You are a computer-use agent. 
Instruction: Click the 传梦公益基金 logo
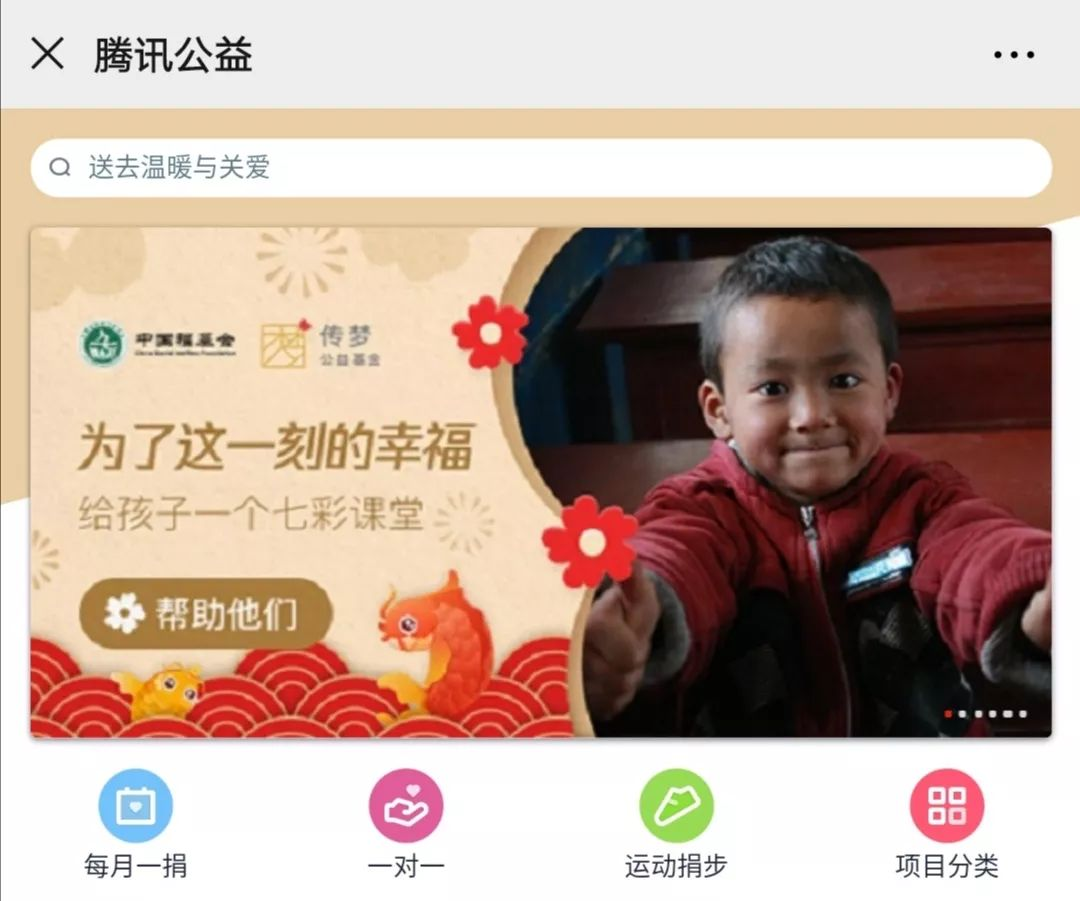pos(320,344)
